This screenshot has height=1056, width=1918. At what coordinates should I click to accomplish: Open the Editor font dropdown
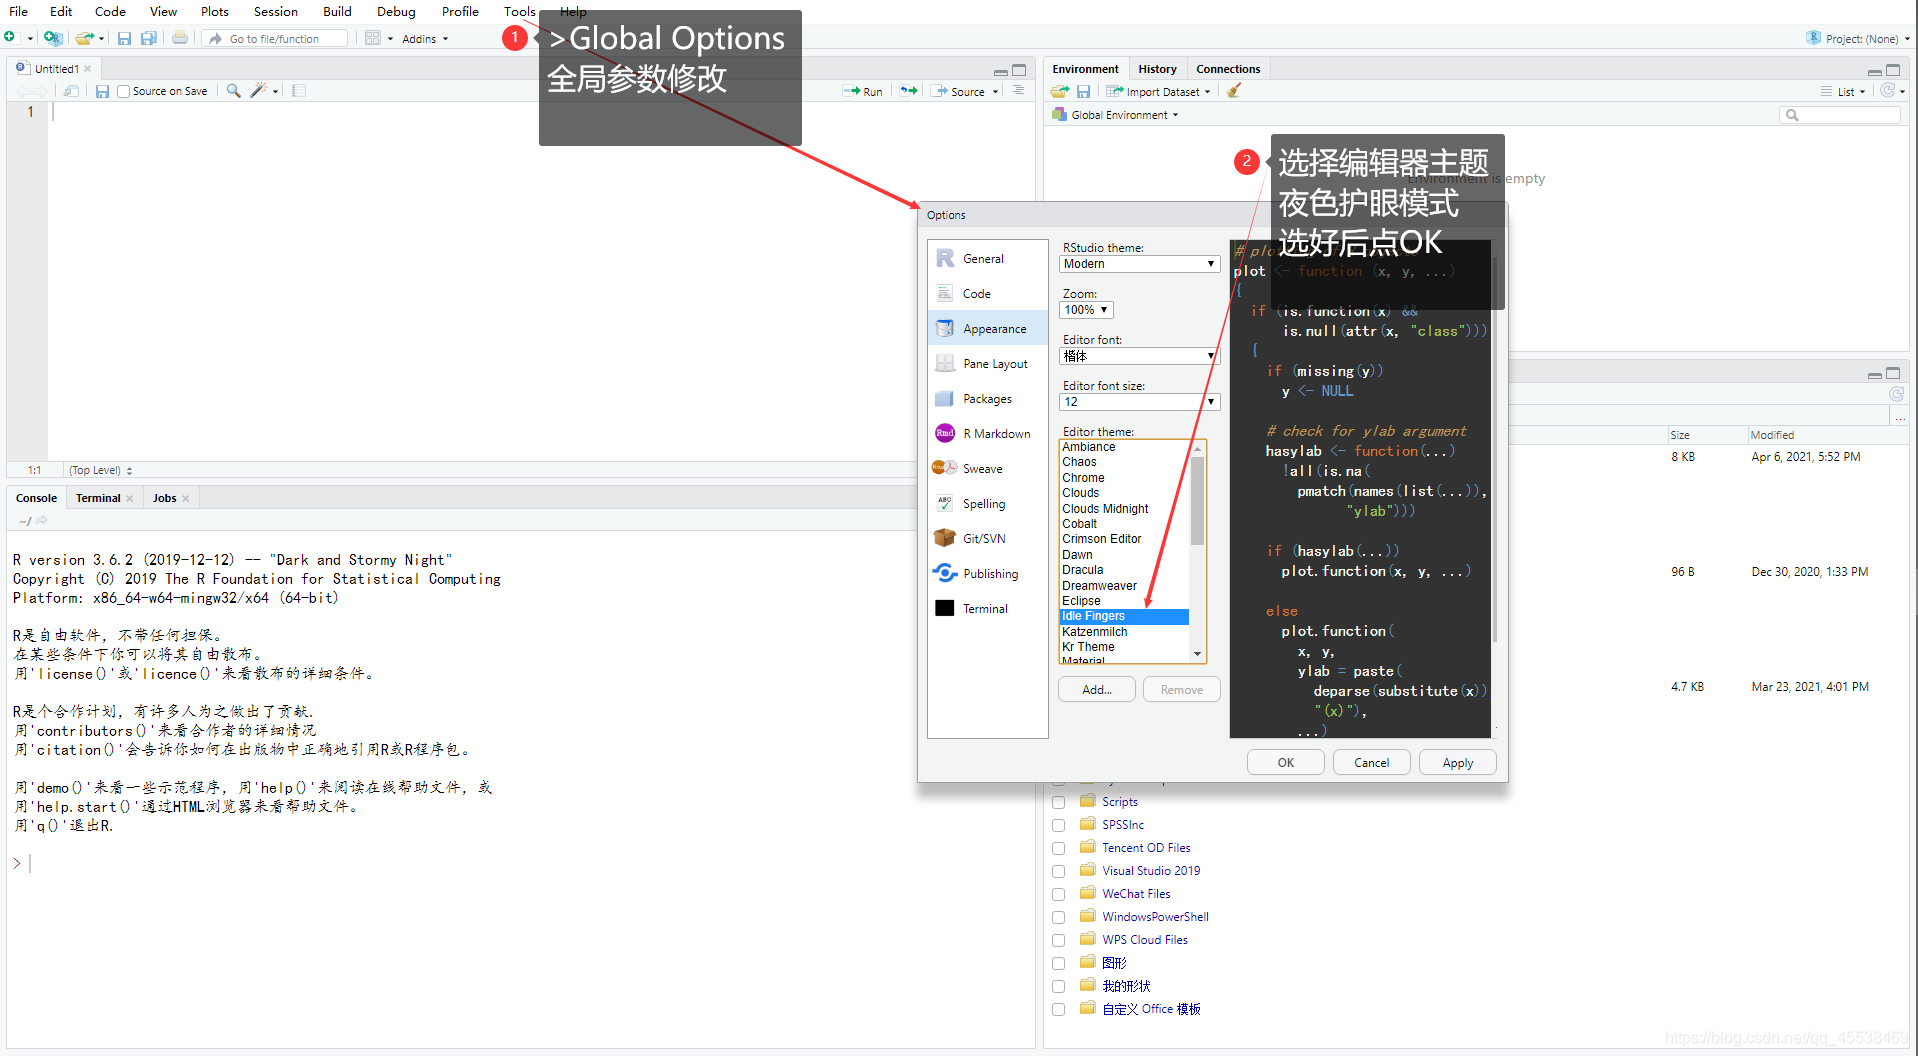(x=1139, y=356)
